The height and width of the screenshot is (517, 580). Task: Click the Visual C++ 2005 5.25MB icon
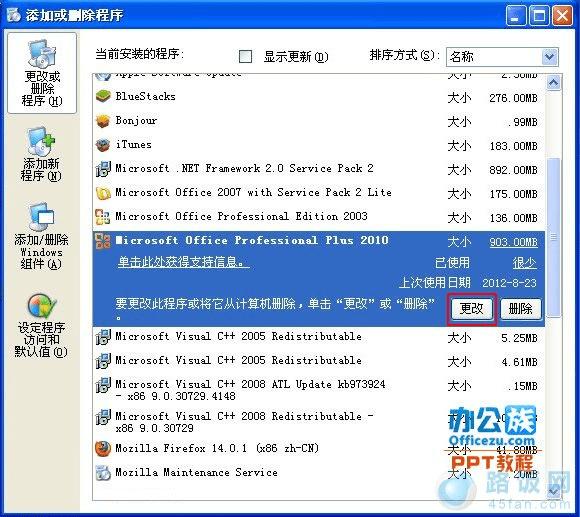pos(103,337)
